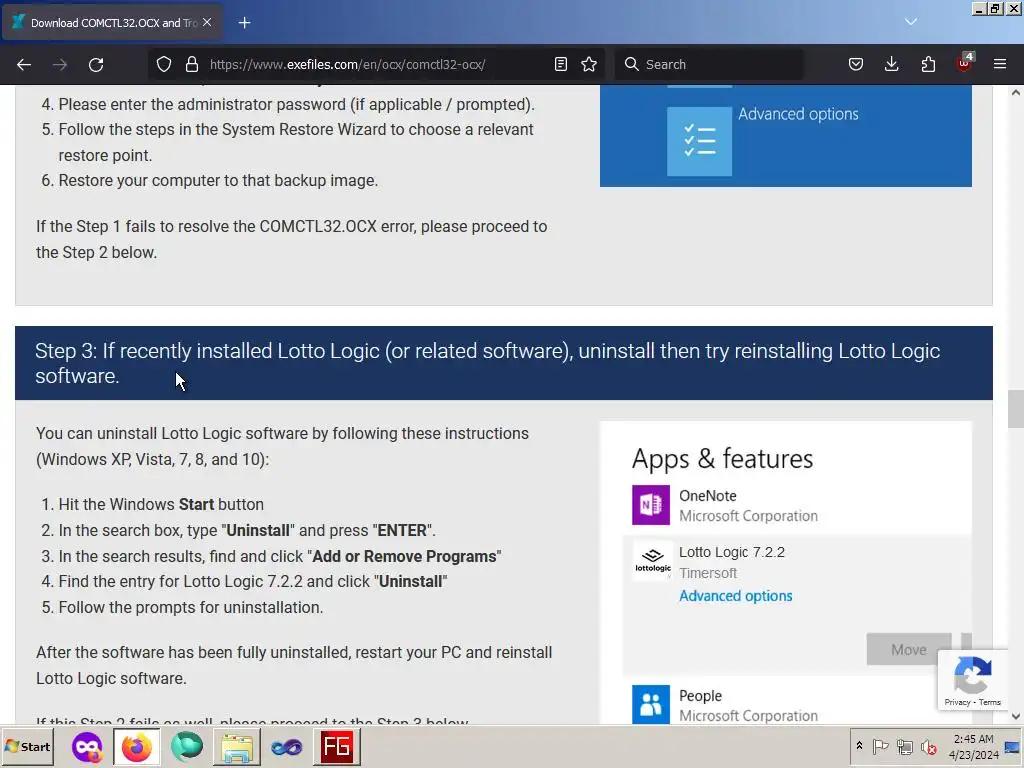The width and height of the screenshot is (1024, 768).
Task: Click the page scrollbar thumb
Action: coord(1016,409)
